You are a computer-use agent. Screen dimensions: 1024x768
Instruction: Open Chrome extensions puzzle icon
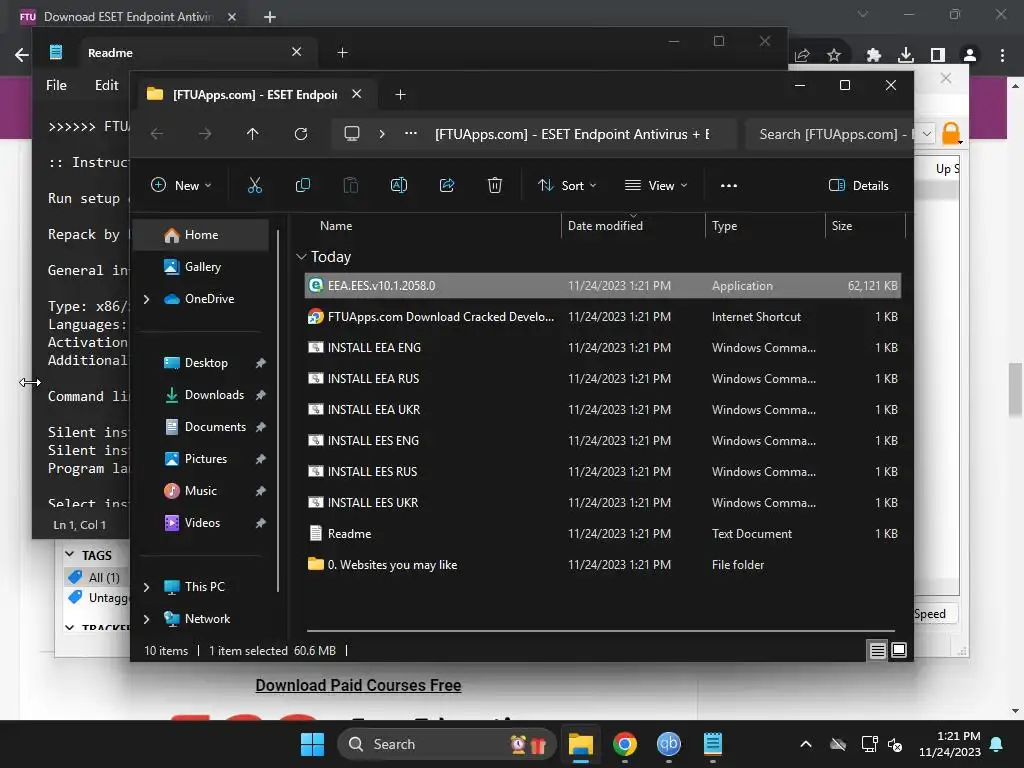click(x=873, y=56)
